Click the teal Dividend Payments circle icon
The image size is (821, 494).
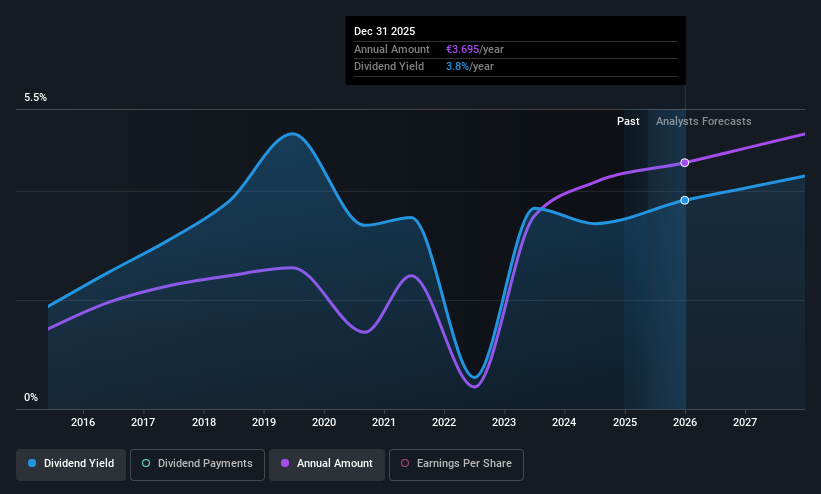(x=146, y=463)
